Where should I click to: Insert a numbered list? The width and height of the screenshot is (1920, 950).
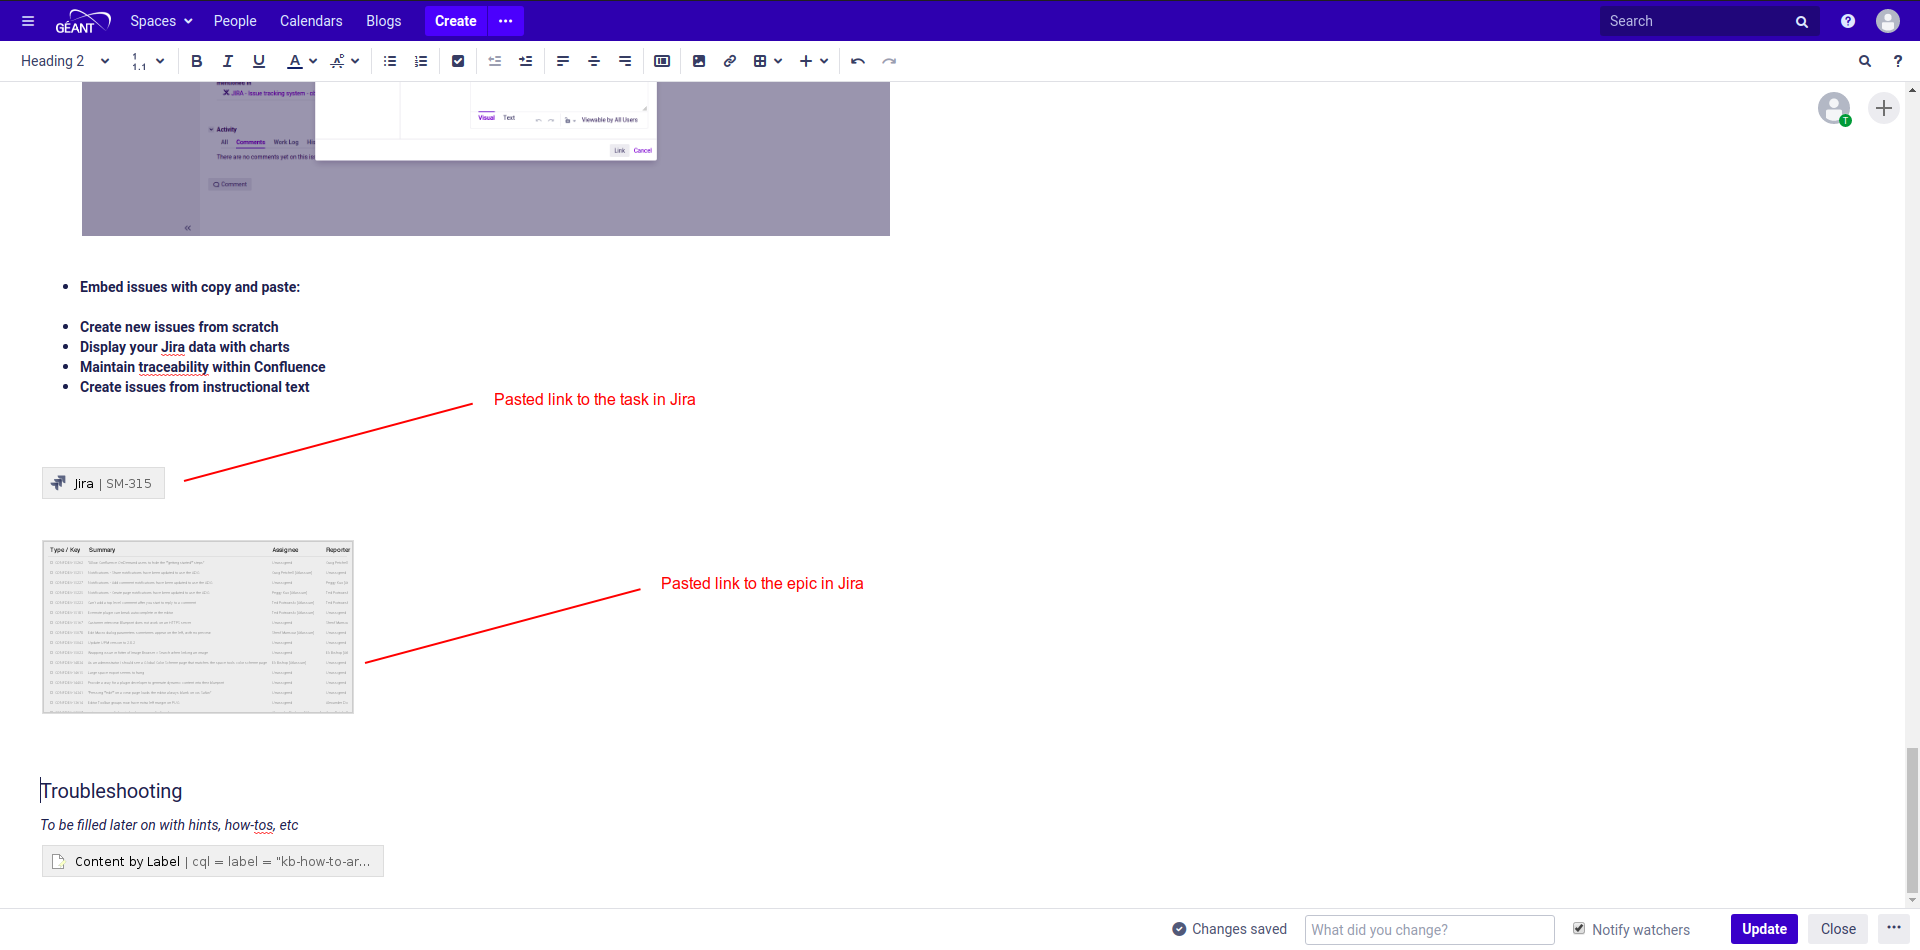pos(421,61)
